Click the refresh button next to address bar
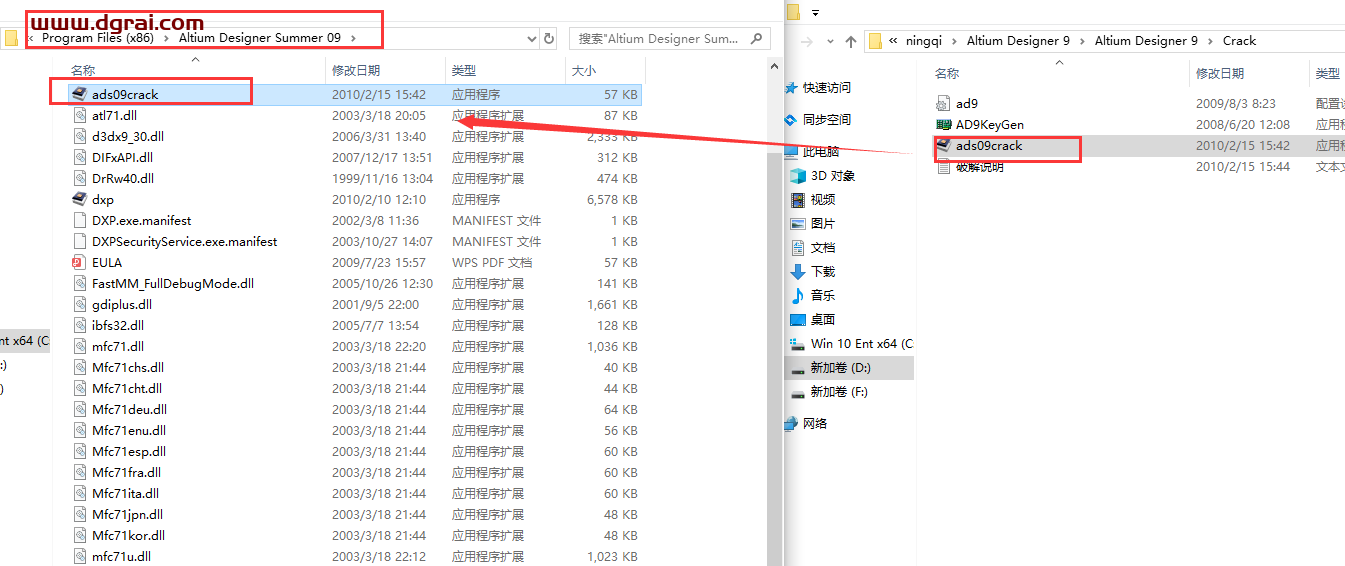This screenshot has height=566, width=1345. click(548, 38)
